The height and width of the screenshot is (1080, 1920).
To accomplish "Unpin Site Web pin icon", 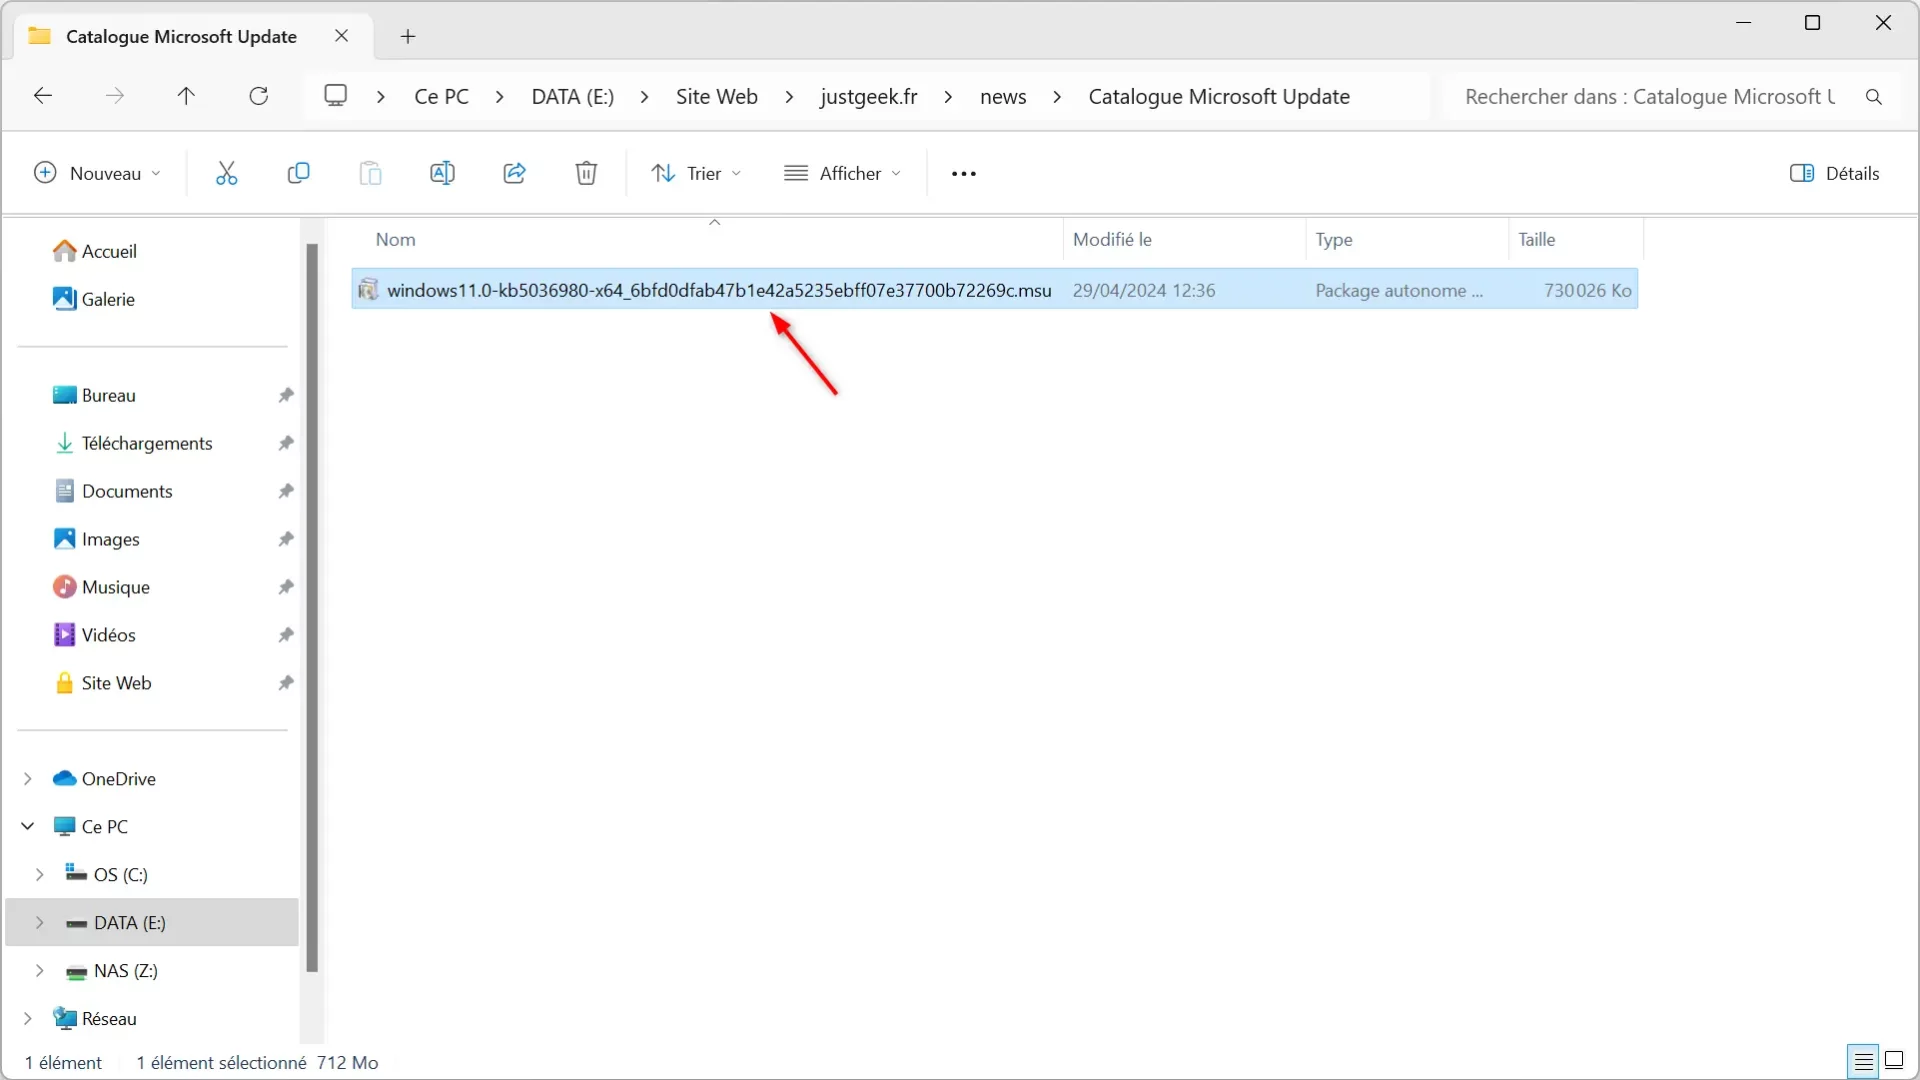I will pos(286,683).
